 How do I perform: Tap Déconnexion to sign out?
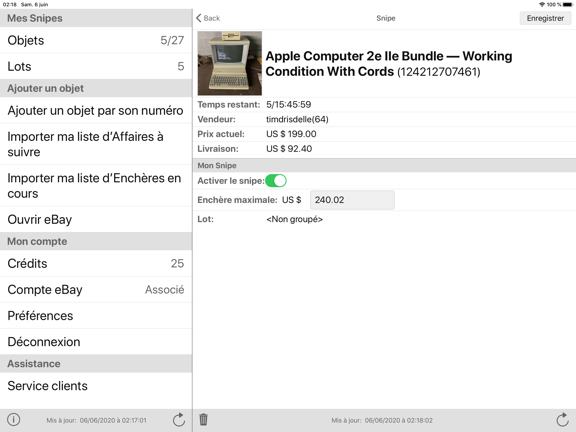96,342
